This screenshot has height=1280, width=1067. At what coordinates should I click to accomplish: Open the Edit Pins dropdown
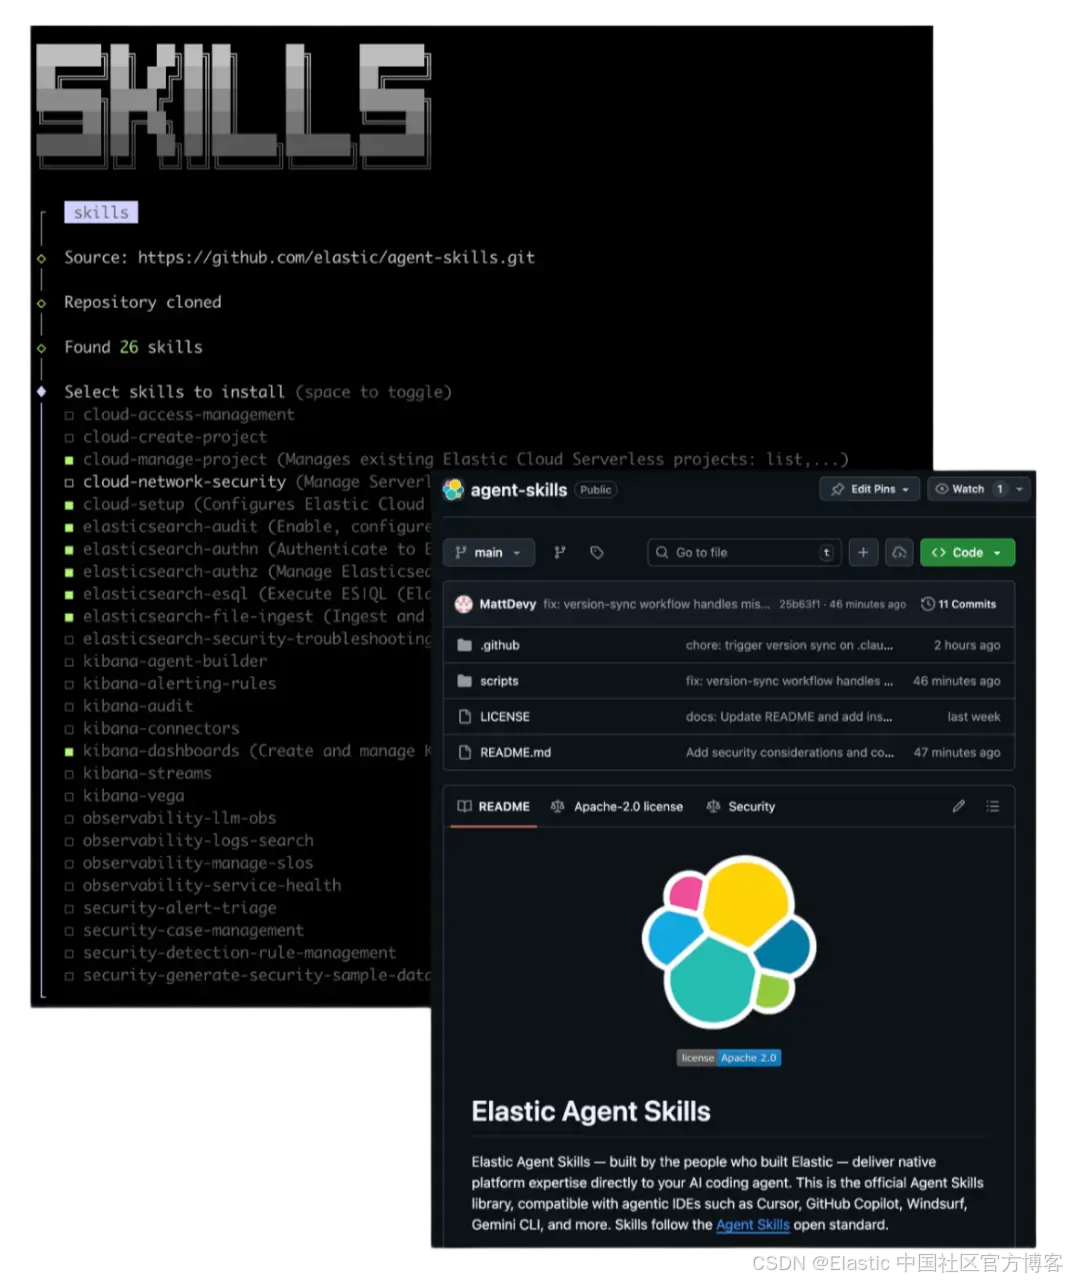(869, 489)
